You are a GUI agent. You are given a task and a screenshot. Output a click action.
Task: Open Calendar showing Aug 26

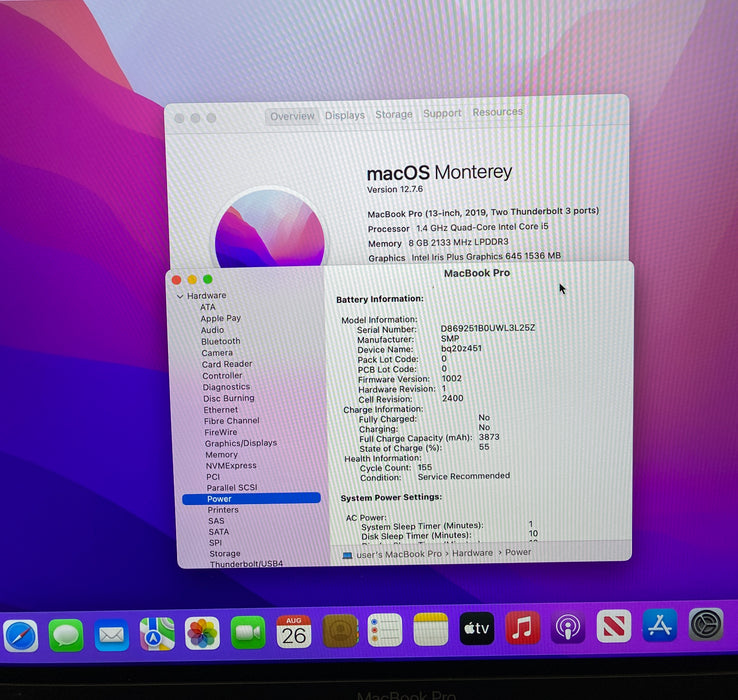(294, 632)
